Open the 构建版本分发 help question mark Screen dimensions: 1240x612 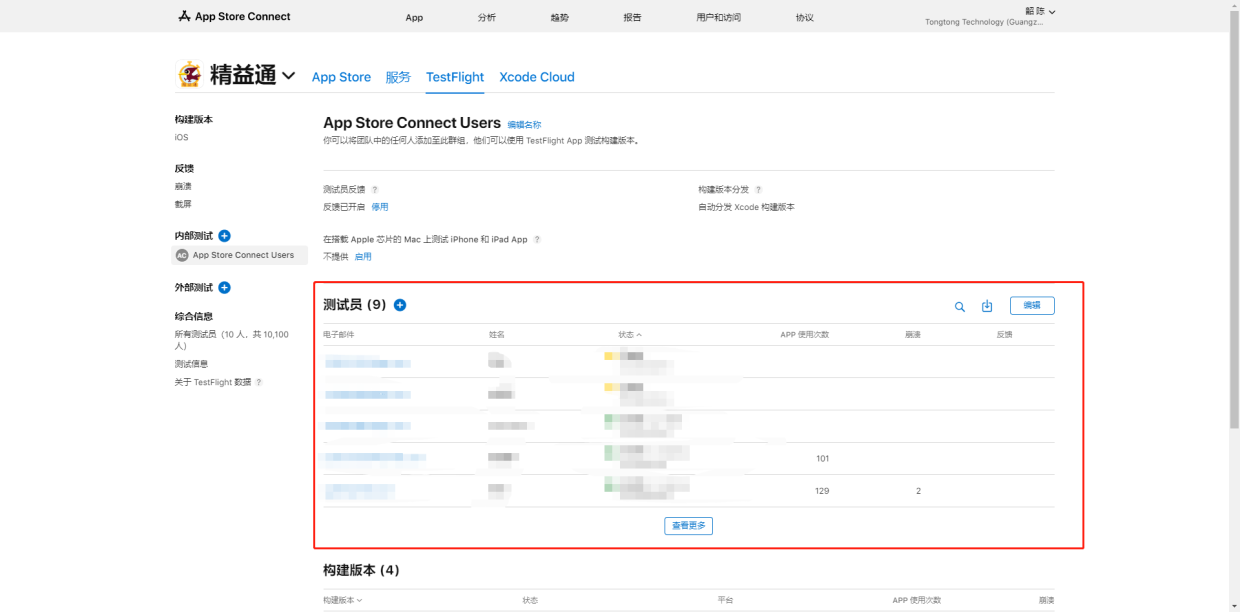coord(758,189)
